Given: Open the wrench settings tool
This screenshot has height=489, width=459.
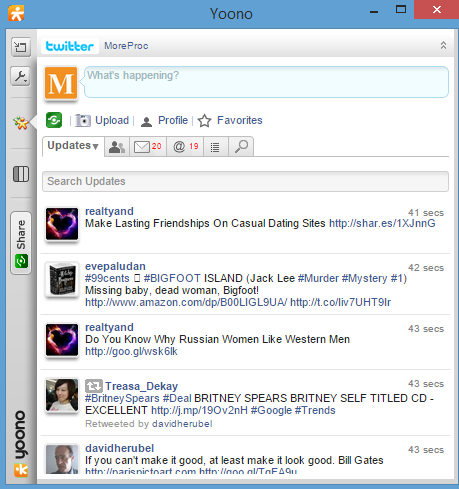Looking at the screenshot, I should 21,76.
